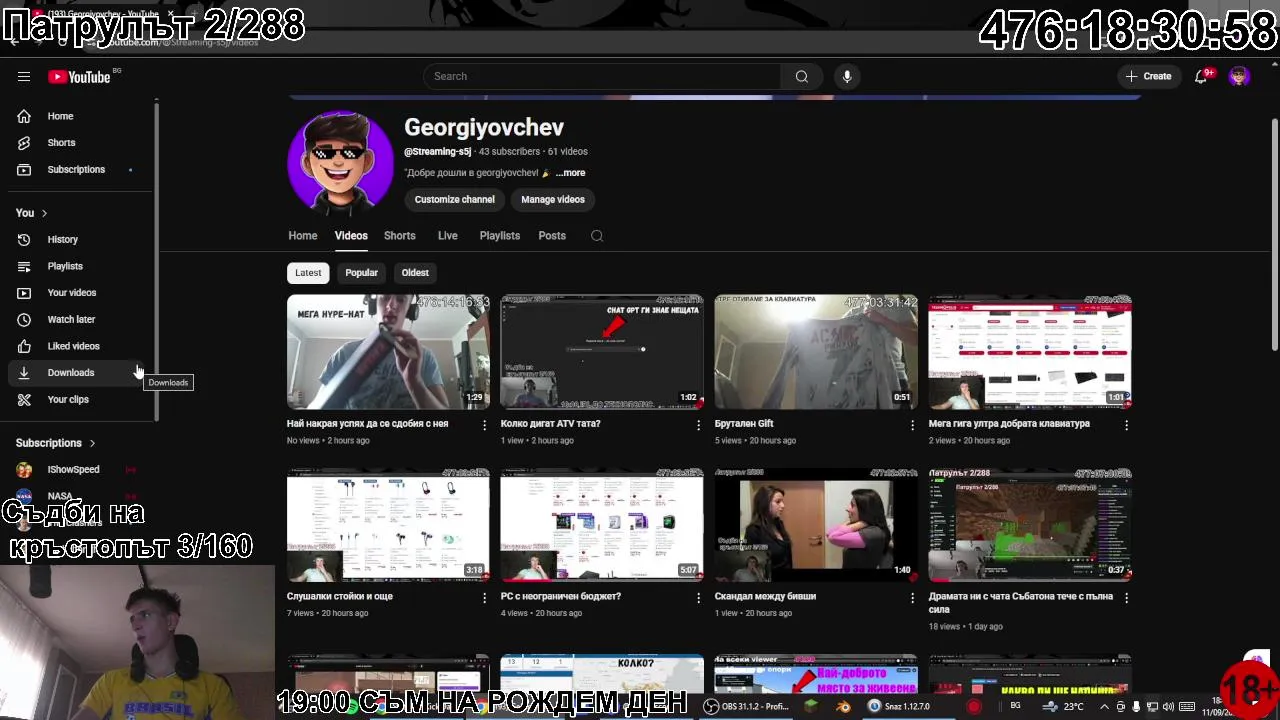1280x720 pixels.
Task: Open Subscriptions in the sidebar
Action: (x=75, y=169)
